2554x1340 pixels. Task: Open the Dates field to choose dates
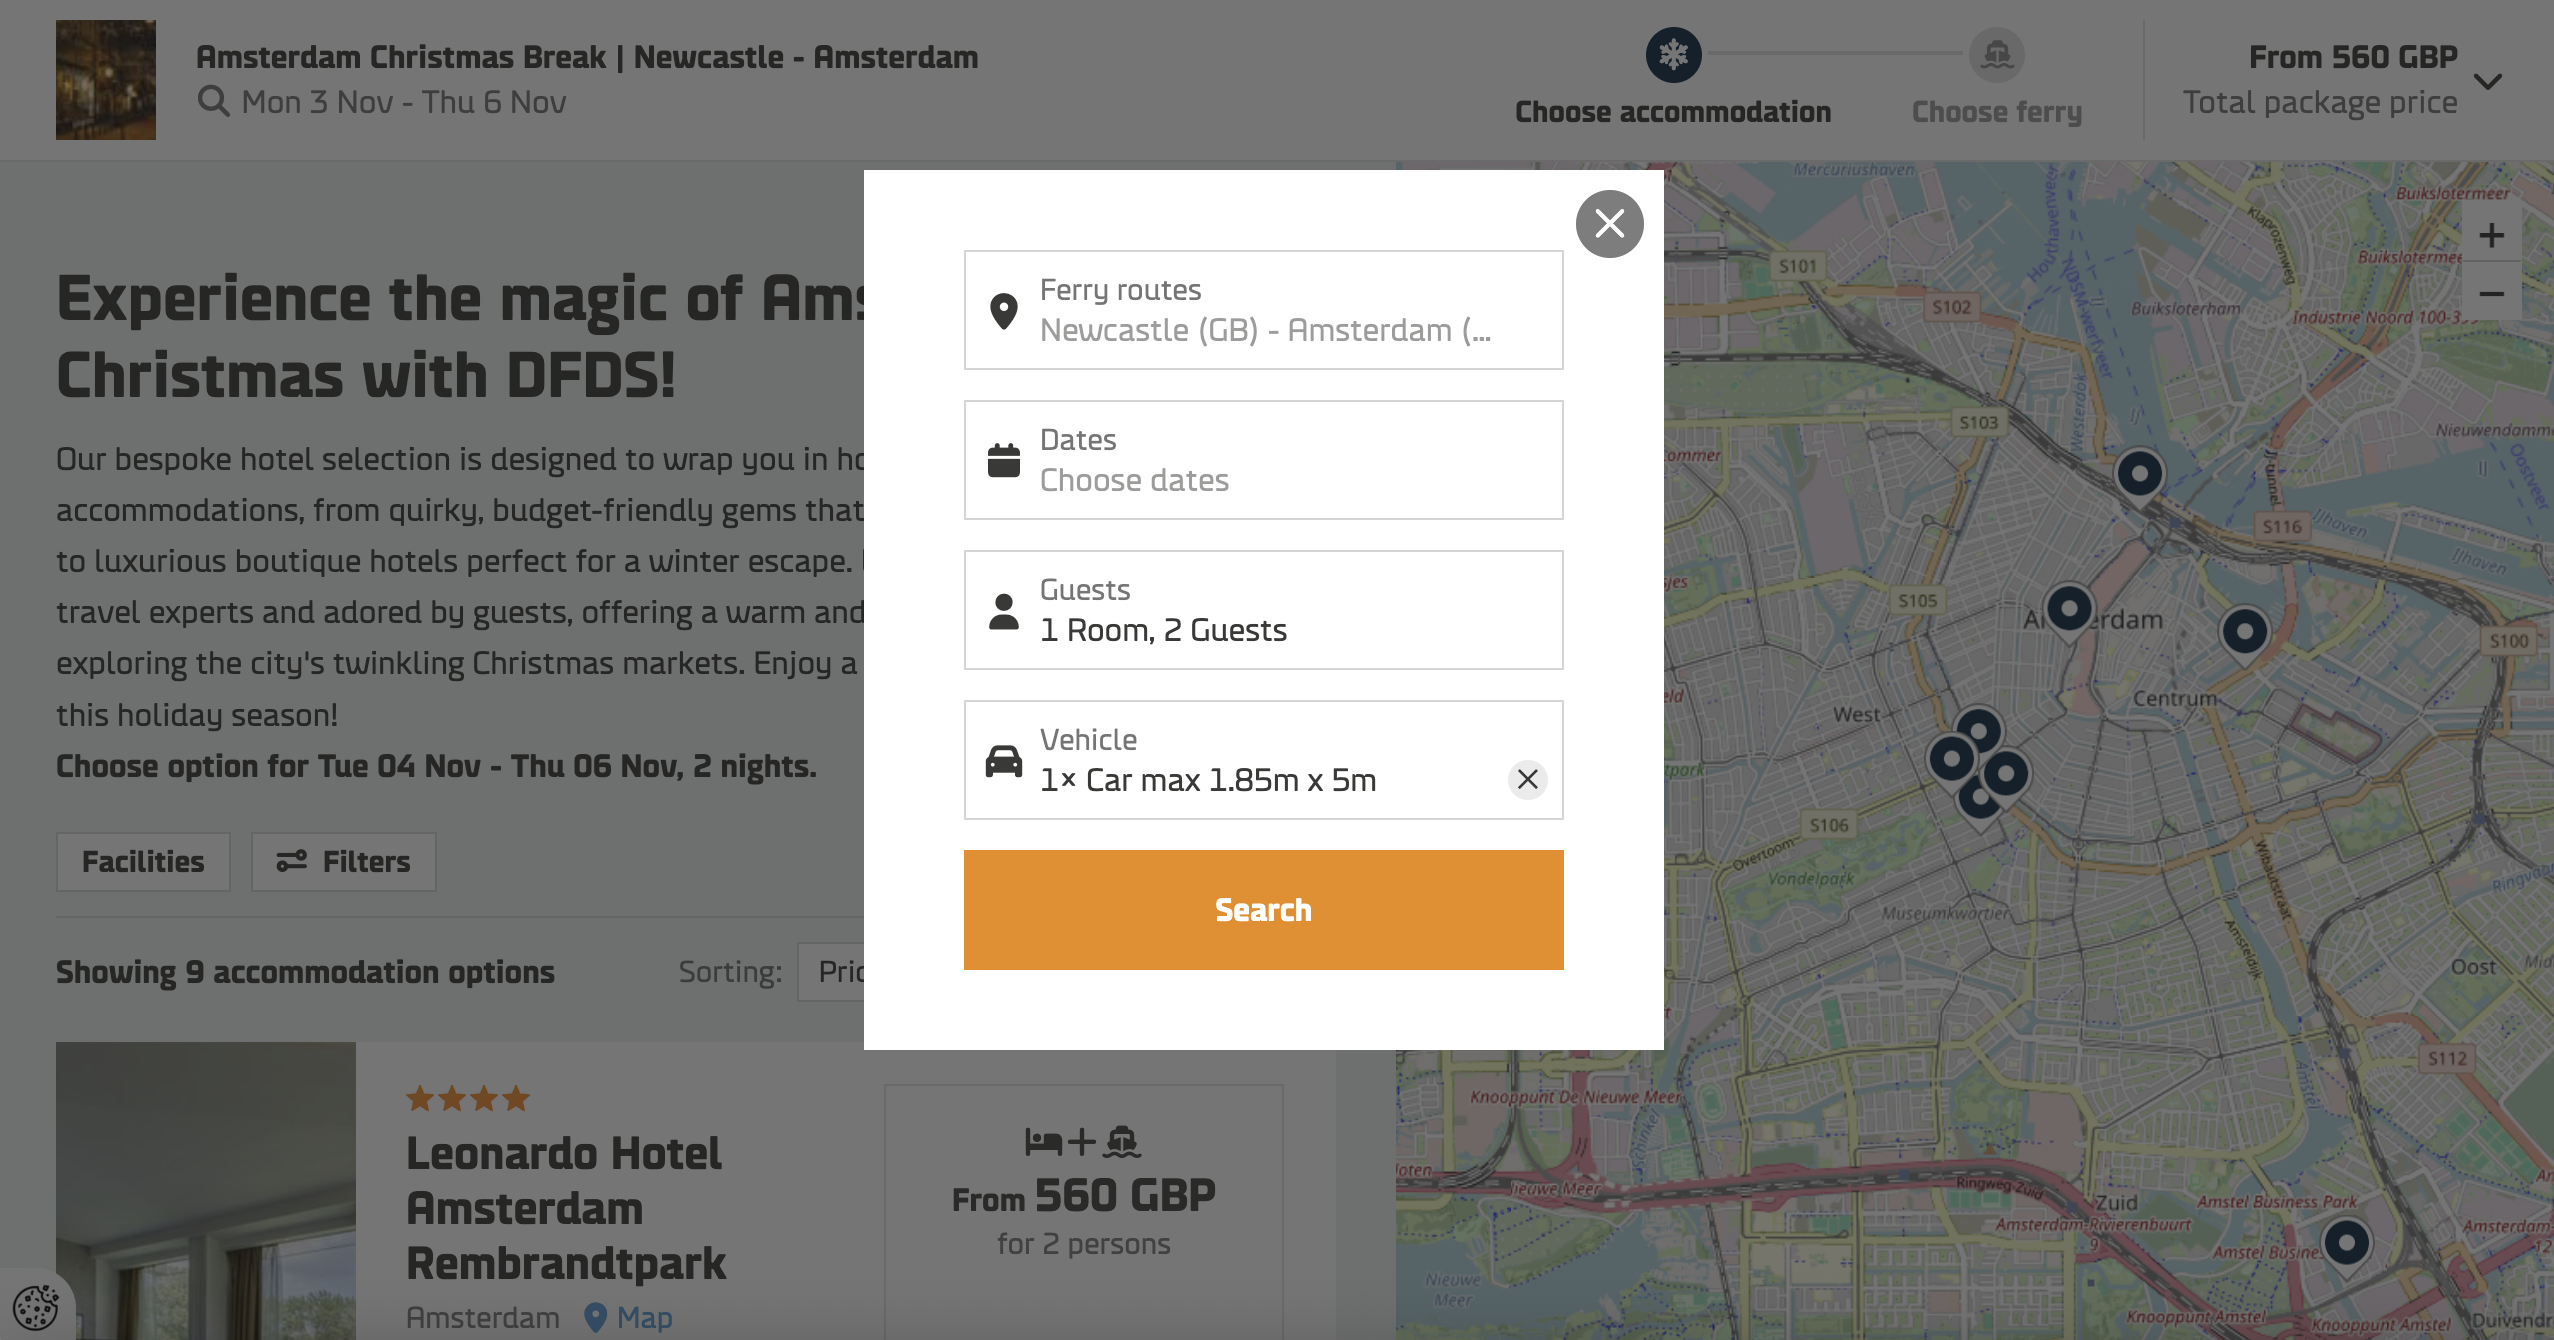coord(1263,460)
